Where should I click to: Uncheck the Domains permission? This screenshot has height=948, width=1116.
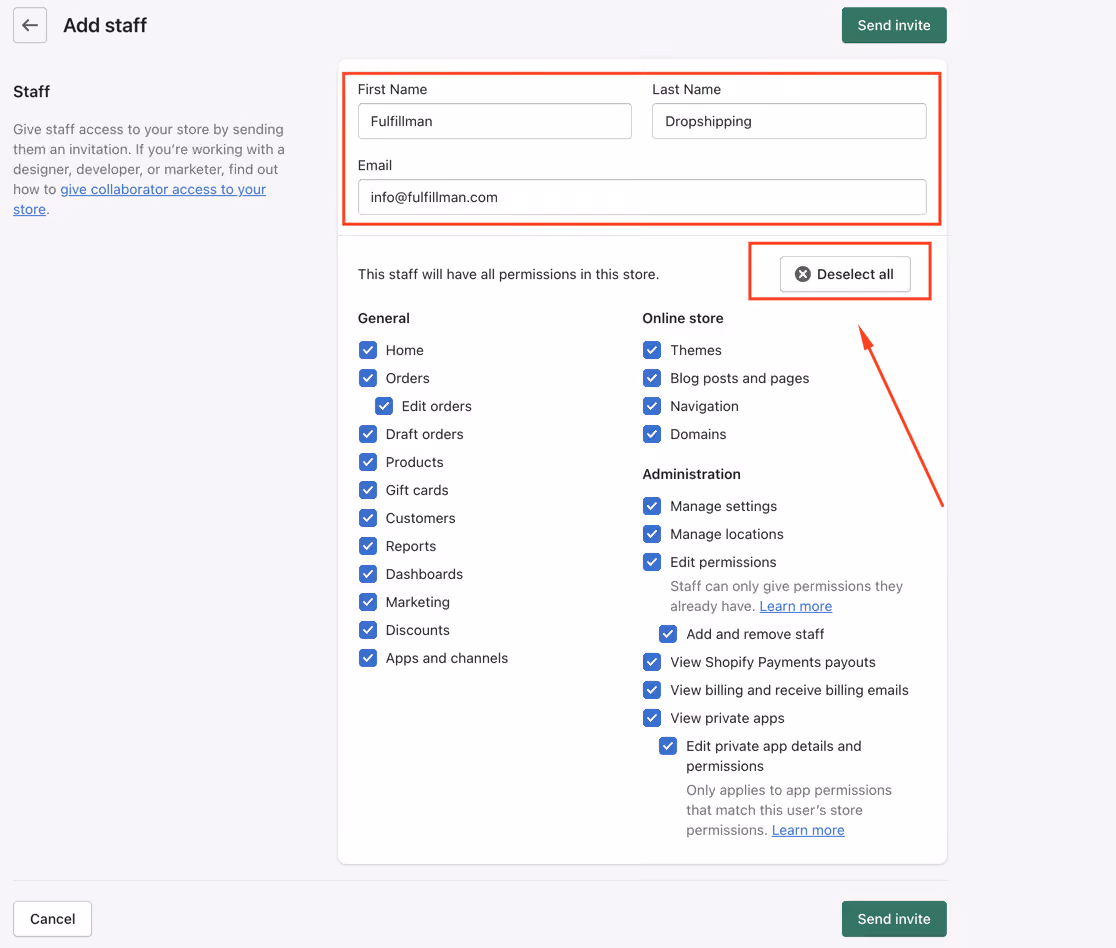click(652, 434)
